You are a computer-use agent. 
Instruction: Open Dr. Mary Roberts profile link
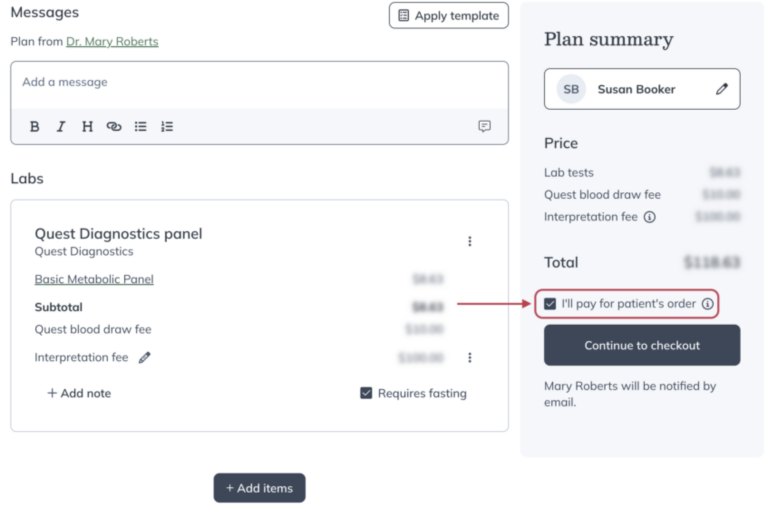pos(112,42)
